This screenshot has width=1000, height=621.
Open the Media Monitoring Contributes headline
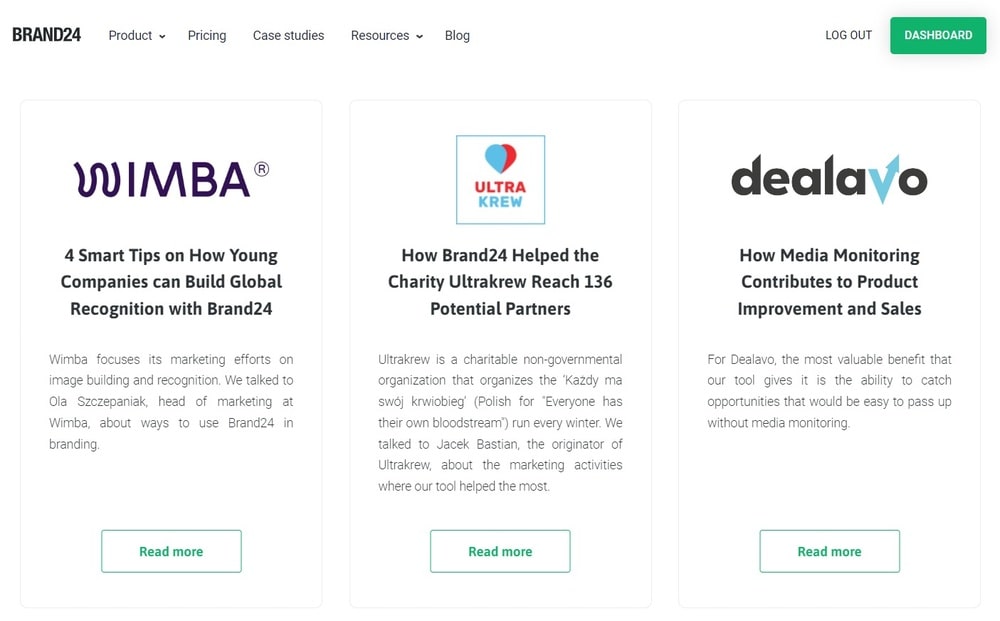[829, 282]
